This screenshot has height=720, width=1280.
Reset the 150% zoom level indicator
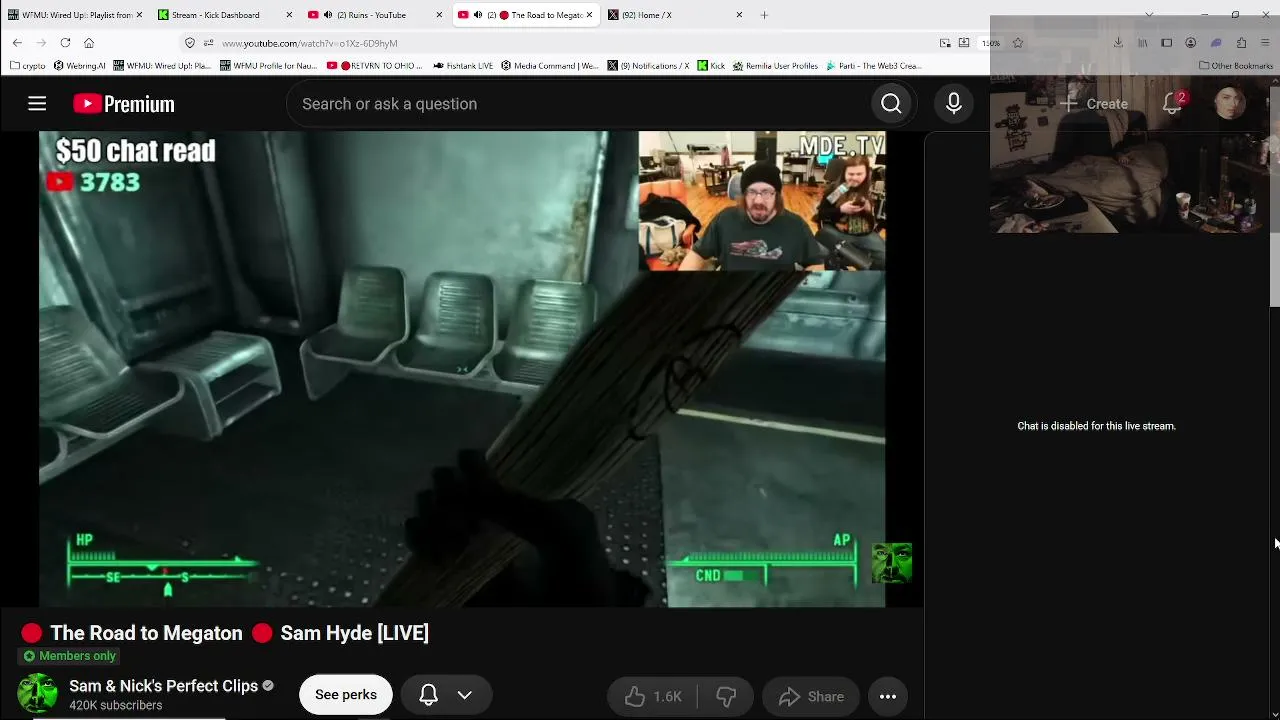point(991,43)
